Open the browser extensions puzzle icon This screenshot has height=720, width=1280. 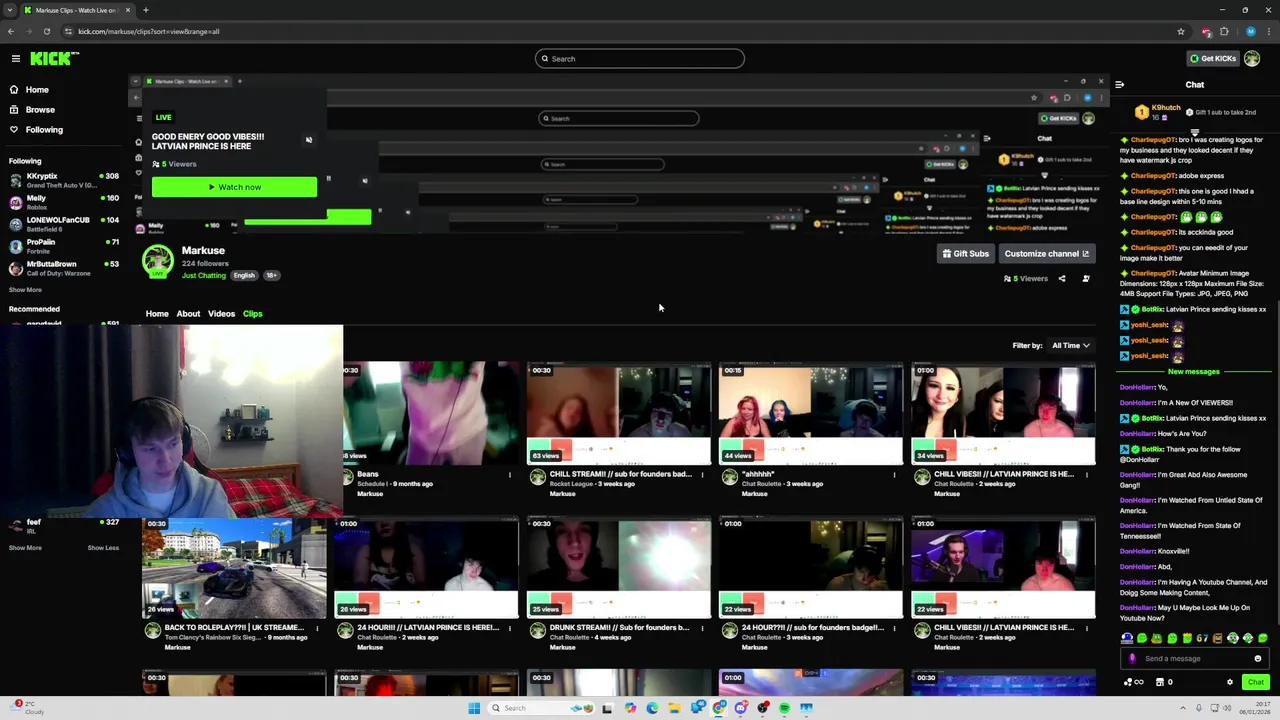[x=1224, y=31]
